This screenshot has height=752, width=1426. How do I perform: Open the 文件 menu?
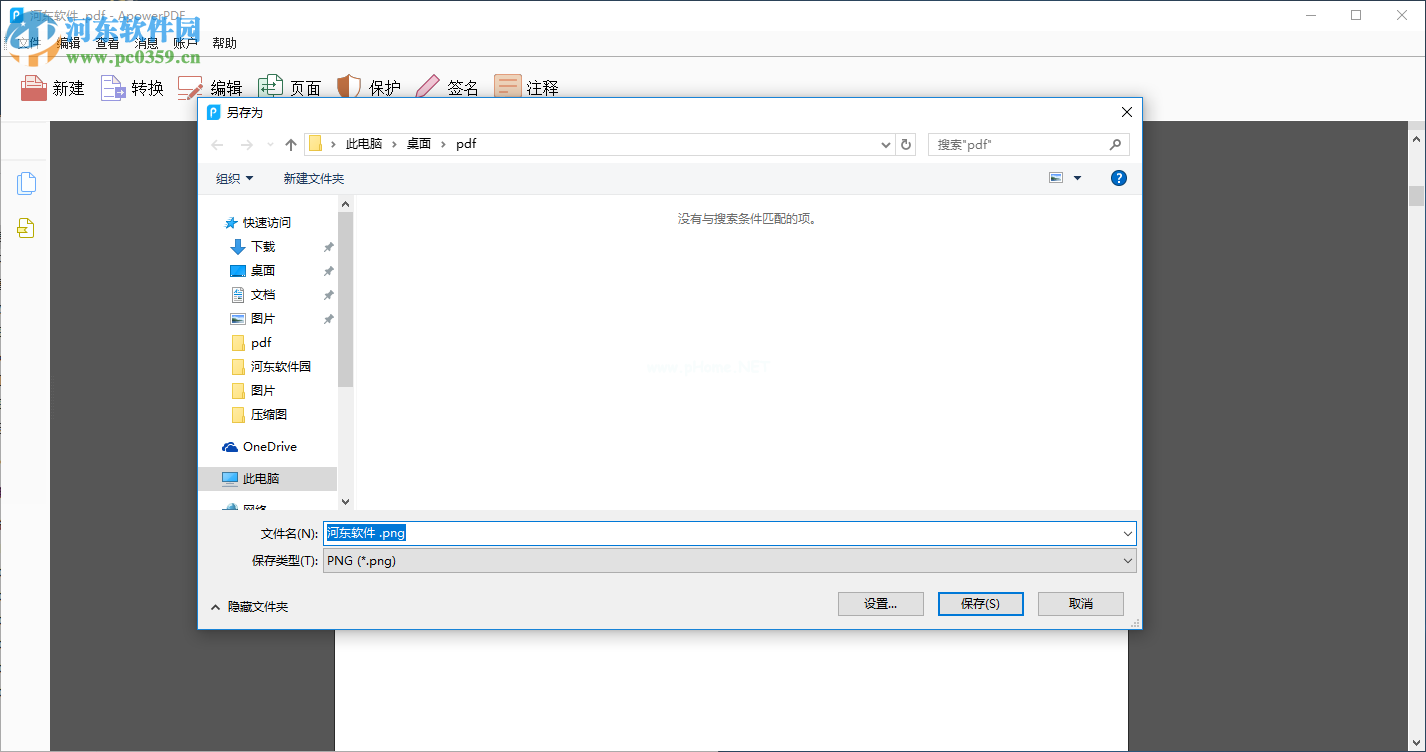click(29, 43)
